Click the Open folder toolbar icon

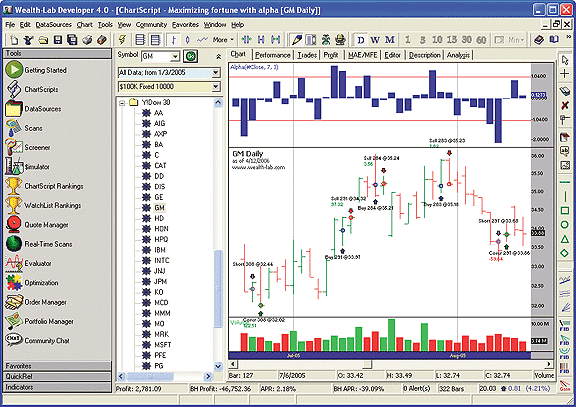click(x=43, y=40)
